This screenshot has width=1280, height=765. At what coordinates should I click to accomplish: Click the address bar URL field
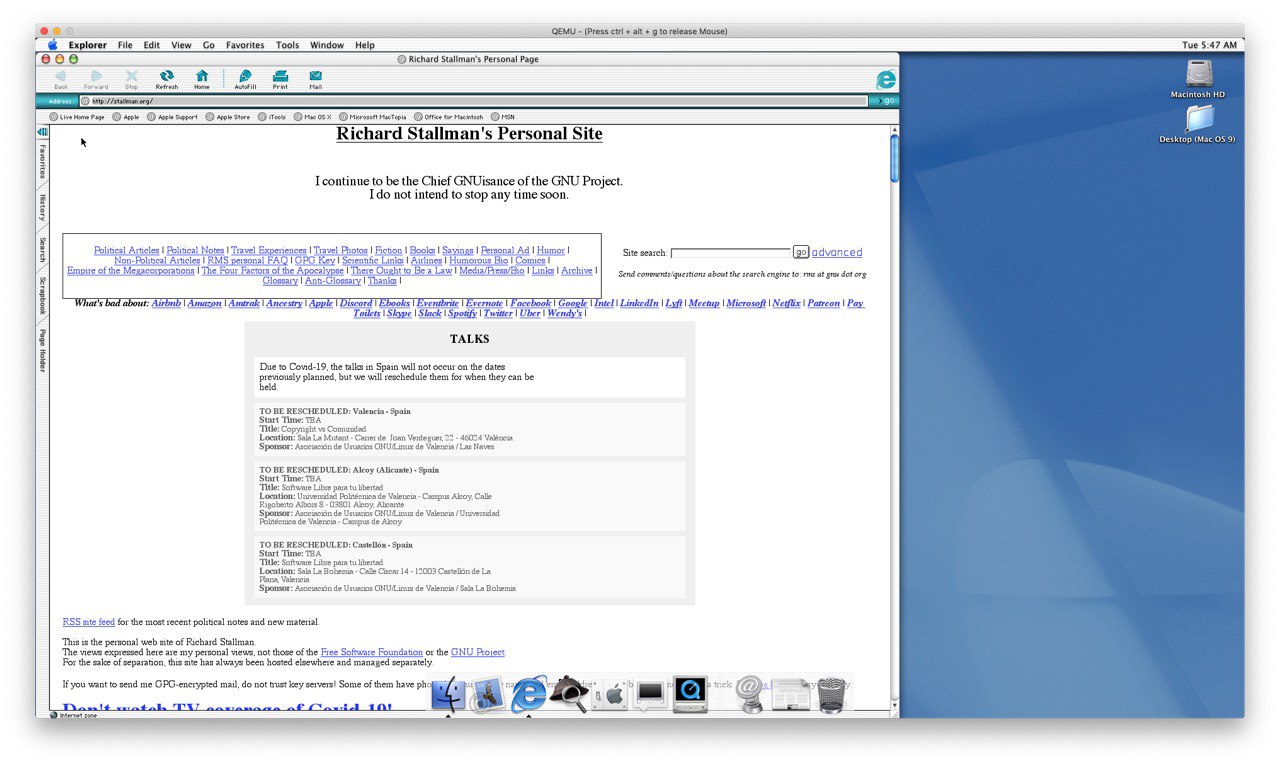[474, 101]
